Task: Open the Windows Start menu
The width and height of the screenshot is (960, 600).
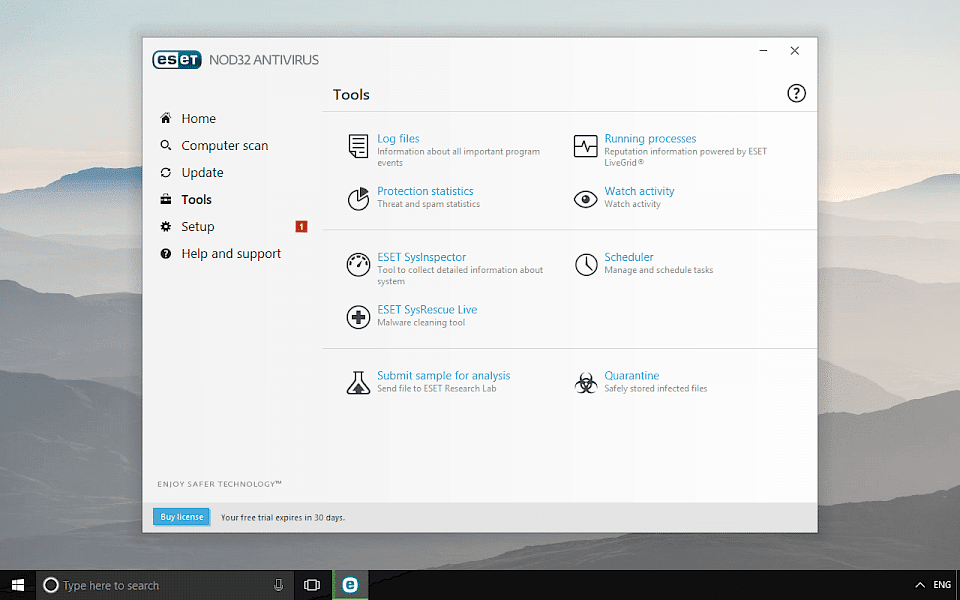Action: pyautogui.click(x=18, y=585)
